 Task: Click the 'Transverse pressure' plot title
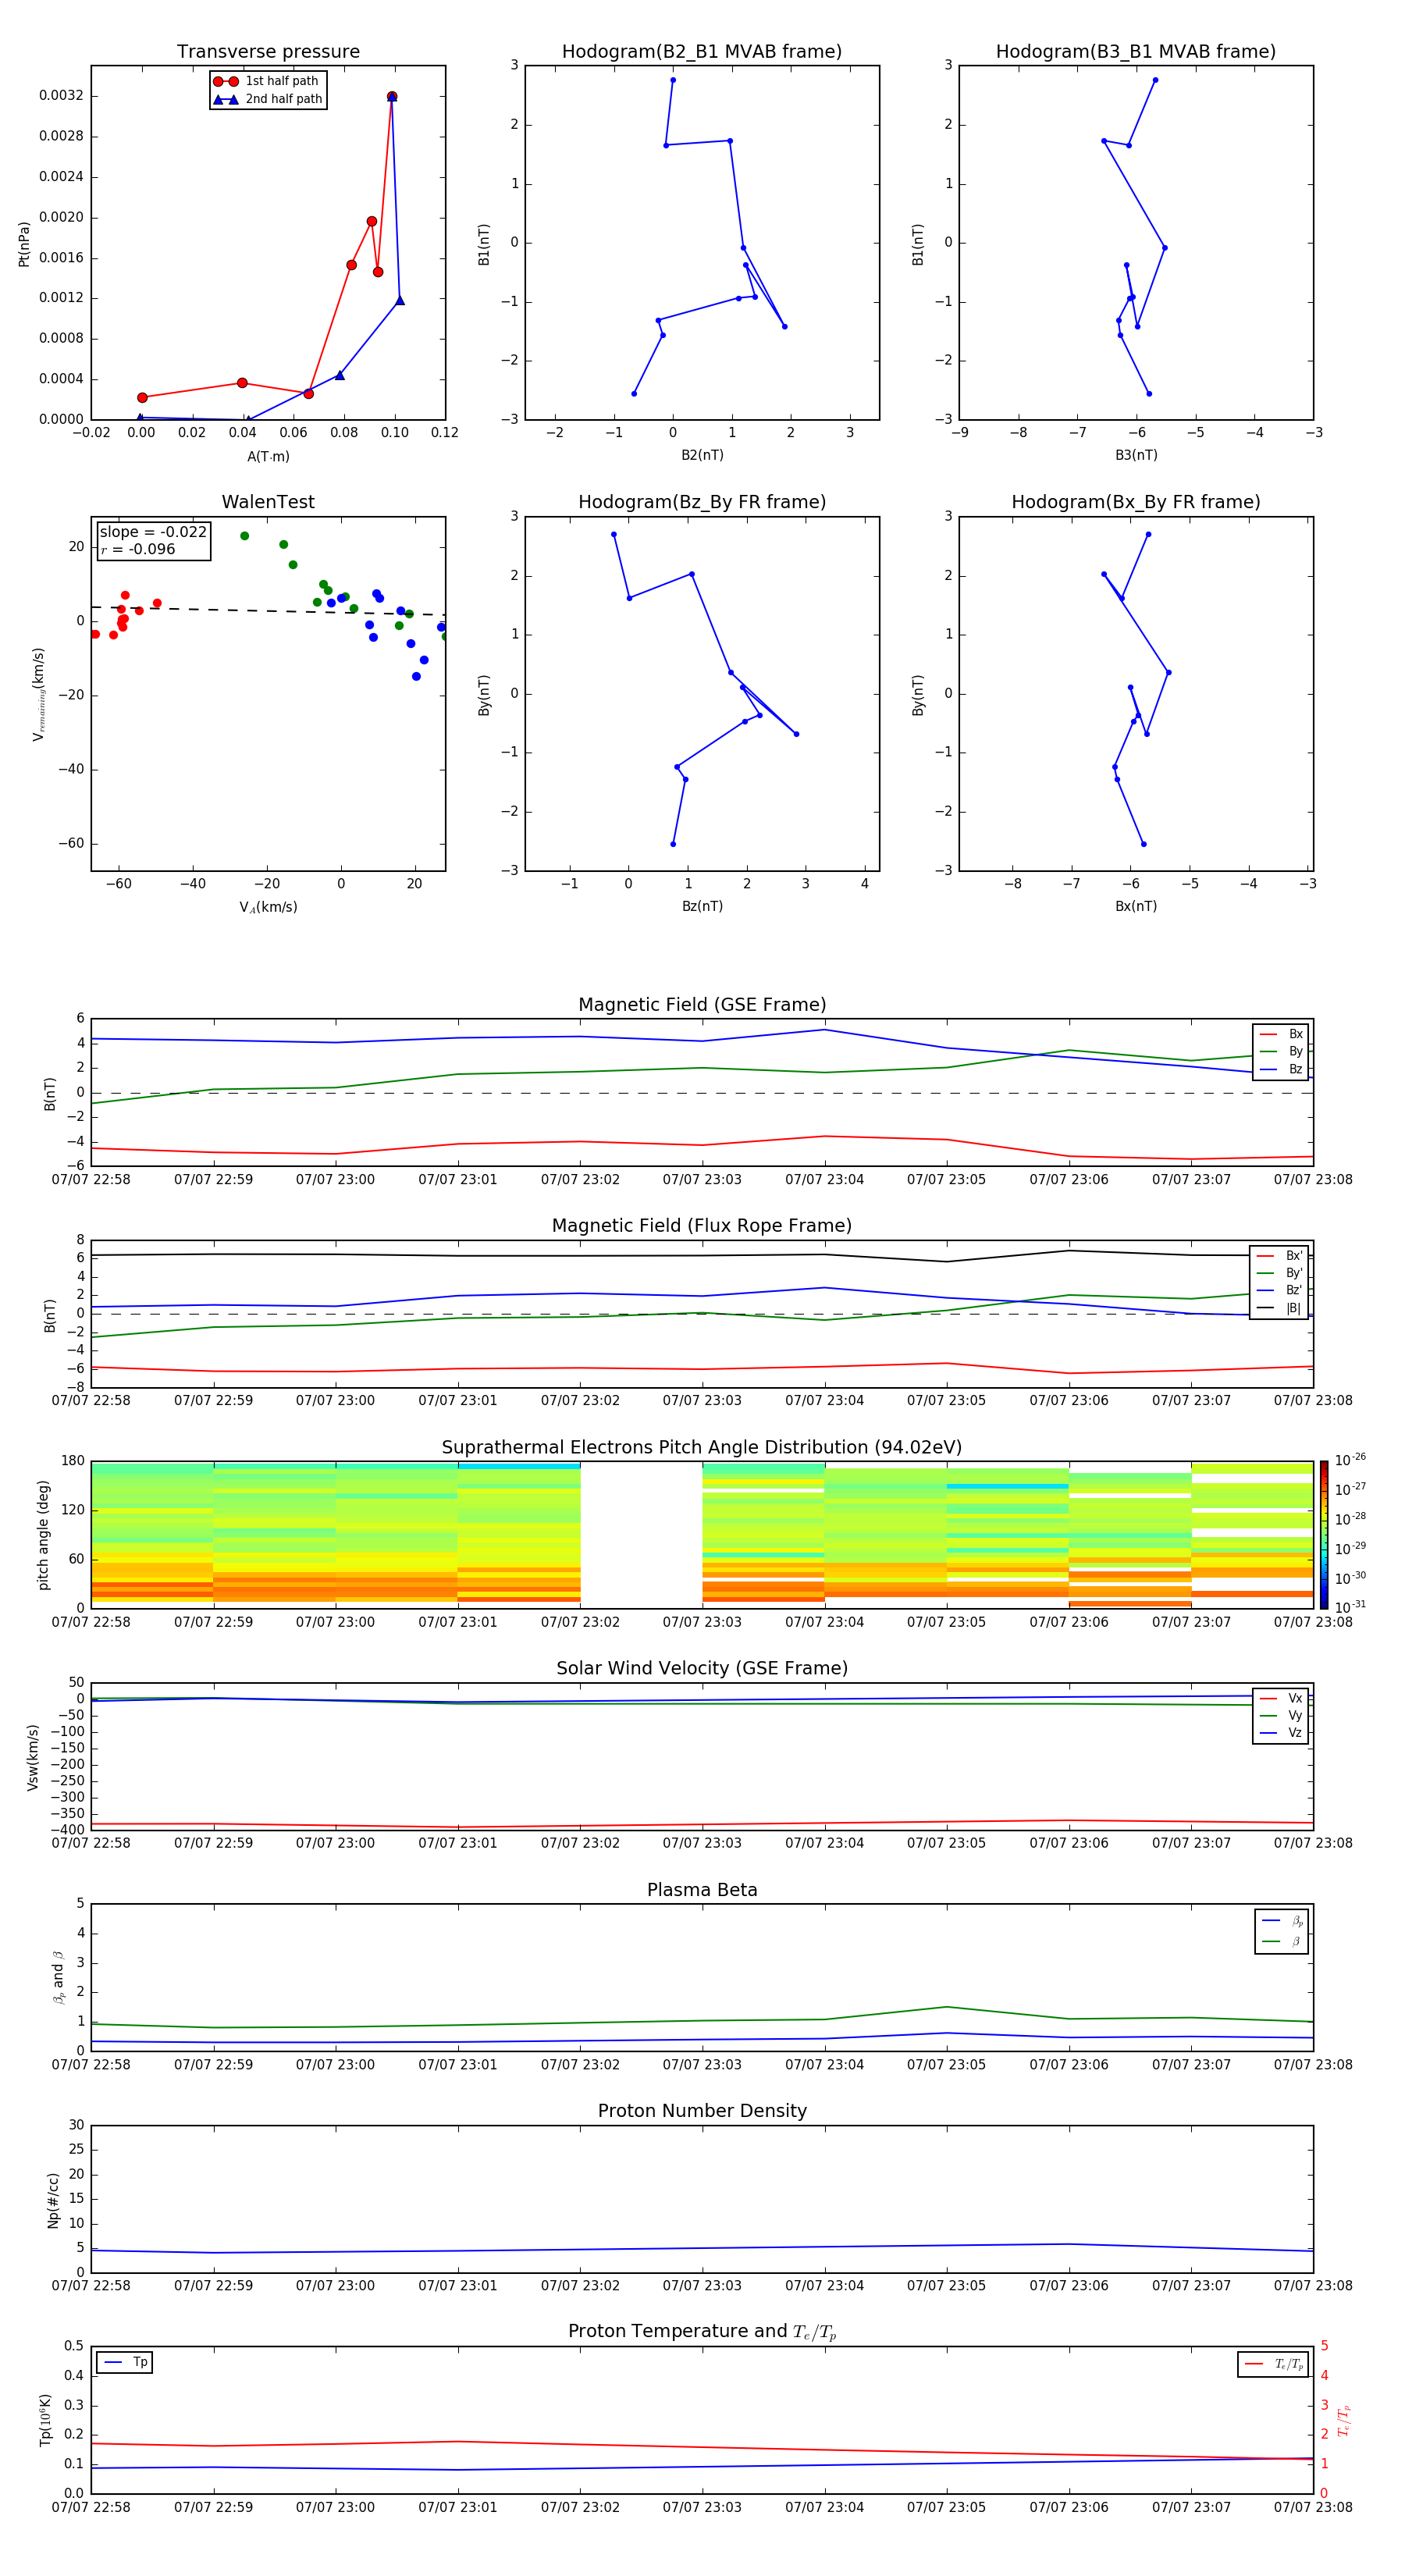[268, 51]
